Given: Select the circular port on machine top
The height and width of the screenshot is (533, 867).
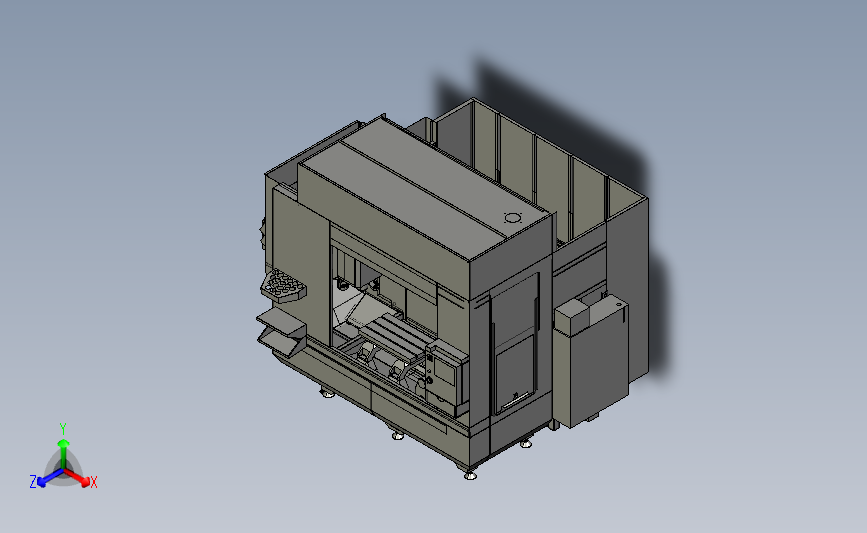Looking at the screenshot, I should pyautogui.click(x=513, y=218).
